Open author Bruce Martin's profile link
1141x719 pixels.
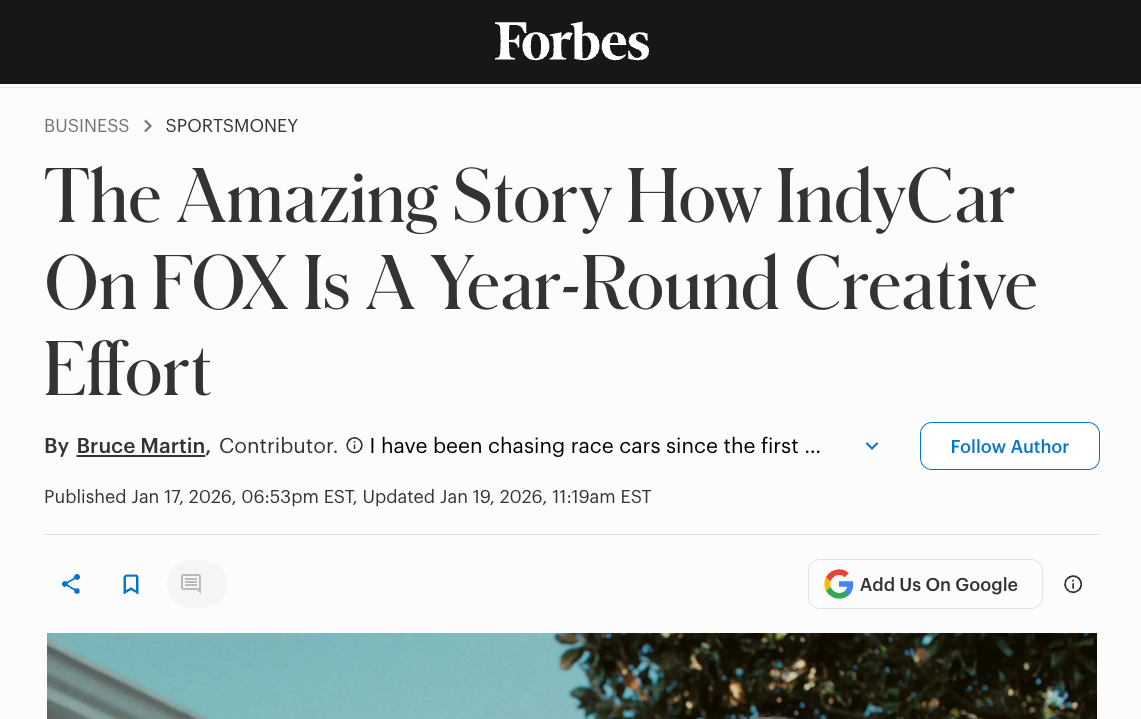[140, 445]
